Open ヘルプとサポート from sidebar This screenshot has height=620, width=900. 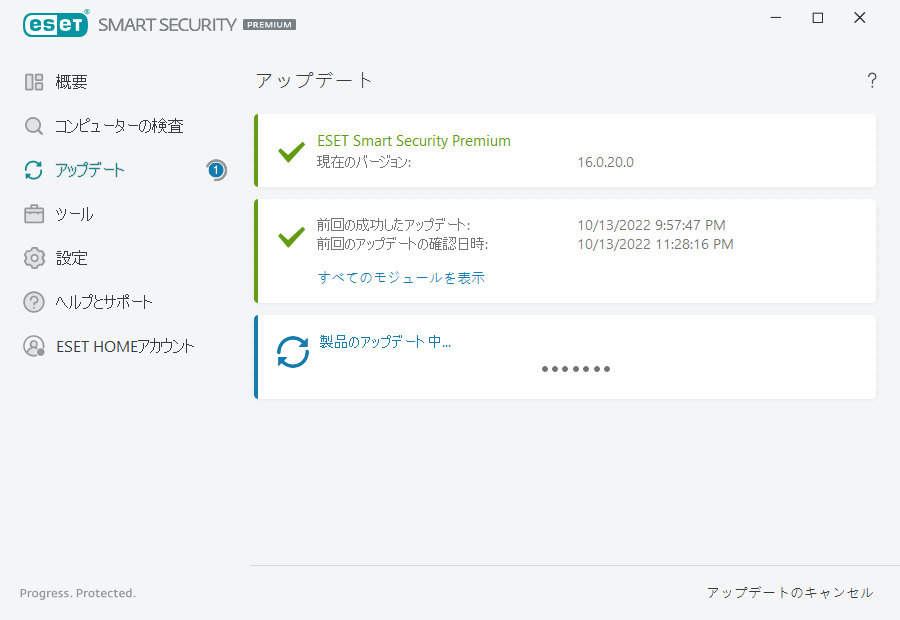click(104, 302)
